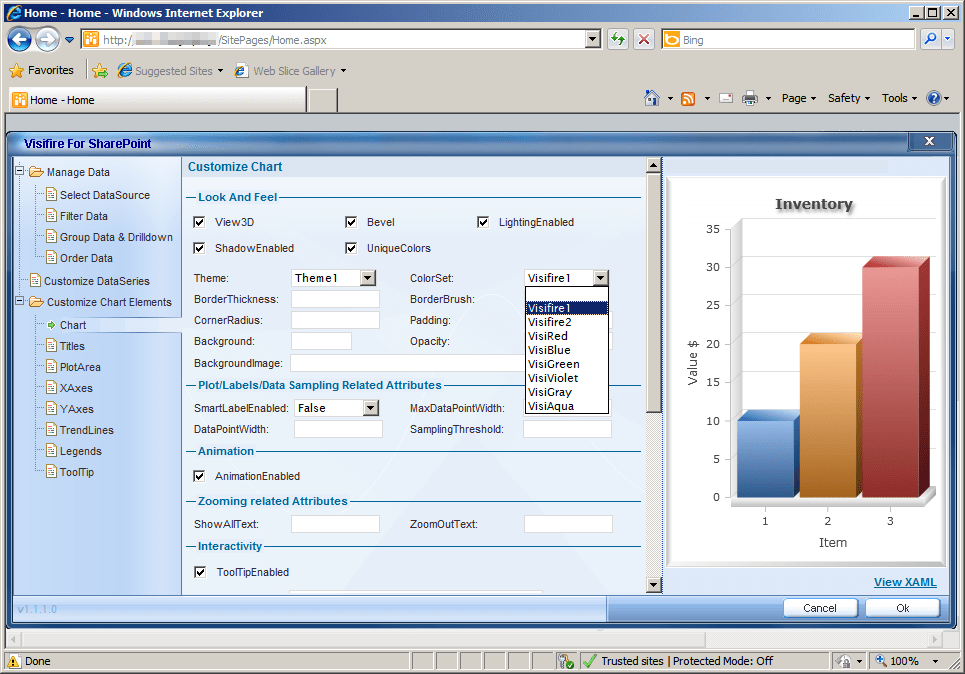This screenshot has height=674, width=965.
Task: Open the Tools menu
Action: click(897, 97)
